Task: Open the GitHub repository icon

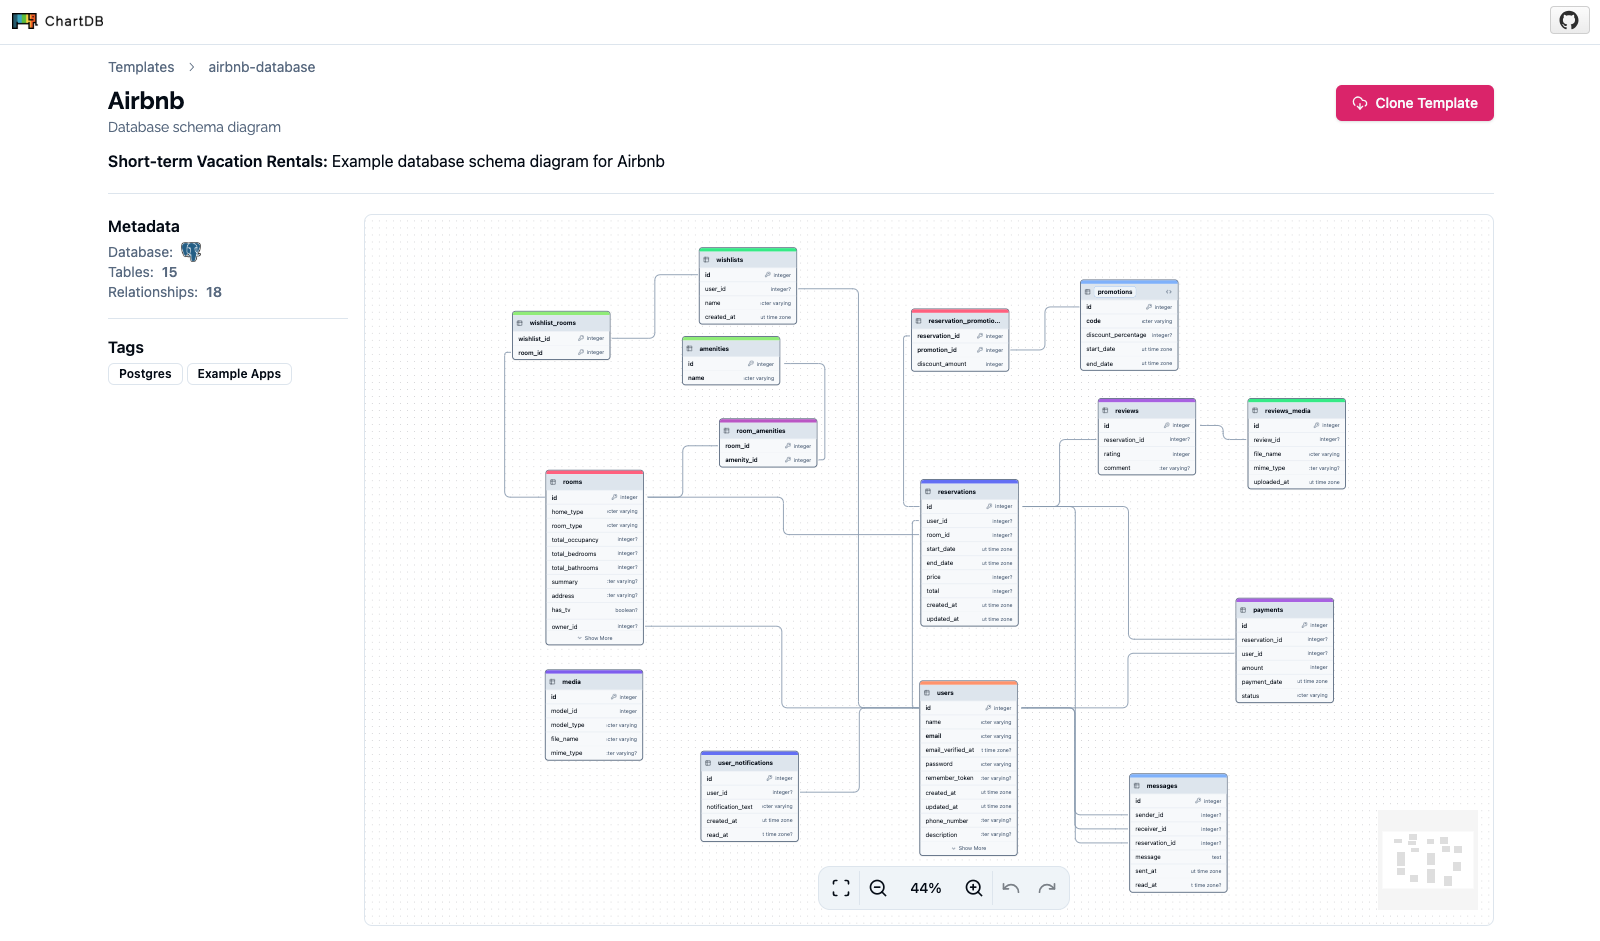Action: click(1569, 20)
